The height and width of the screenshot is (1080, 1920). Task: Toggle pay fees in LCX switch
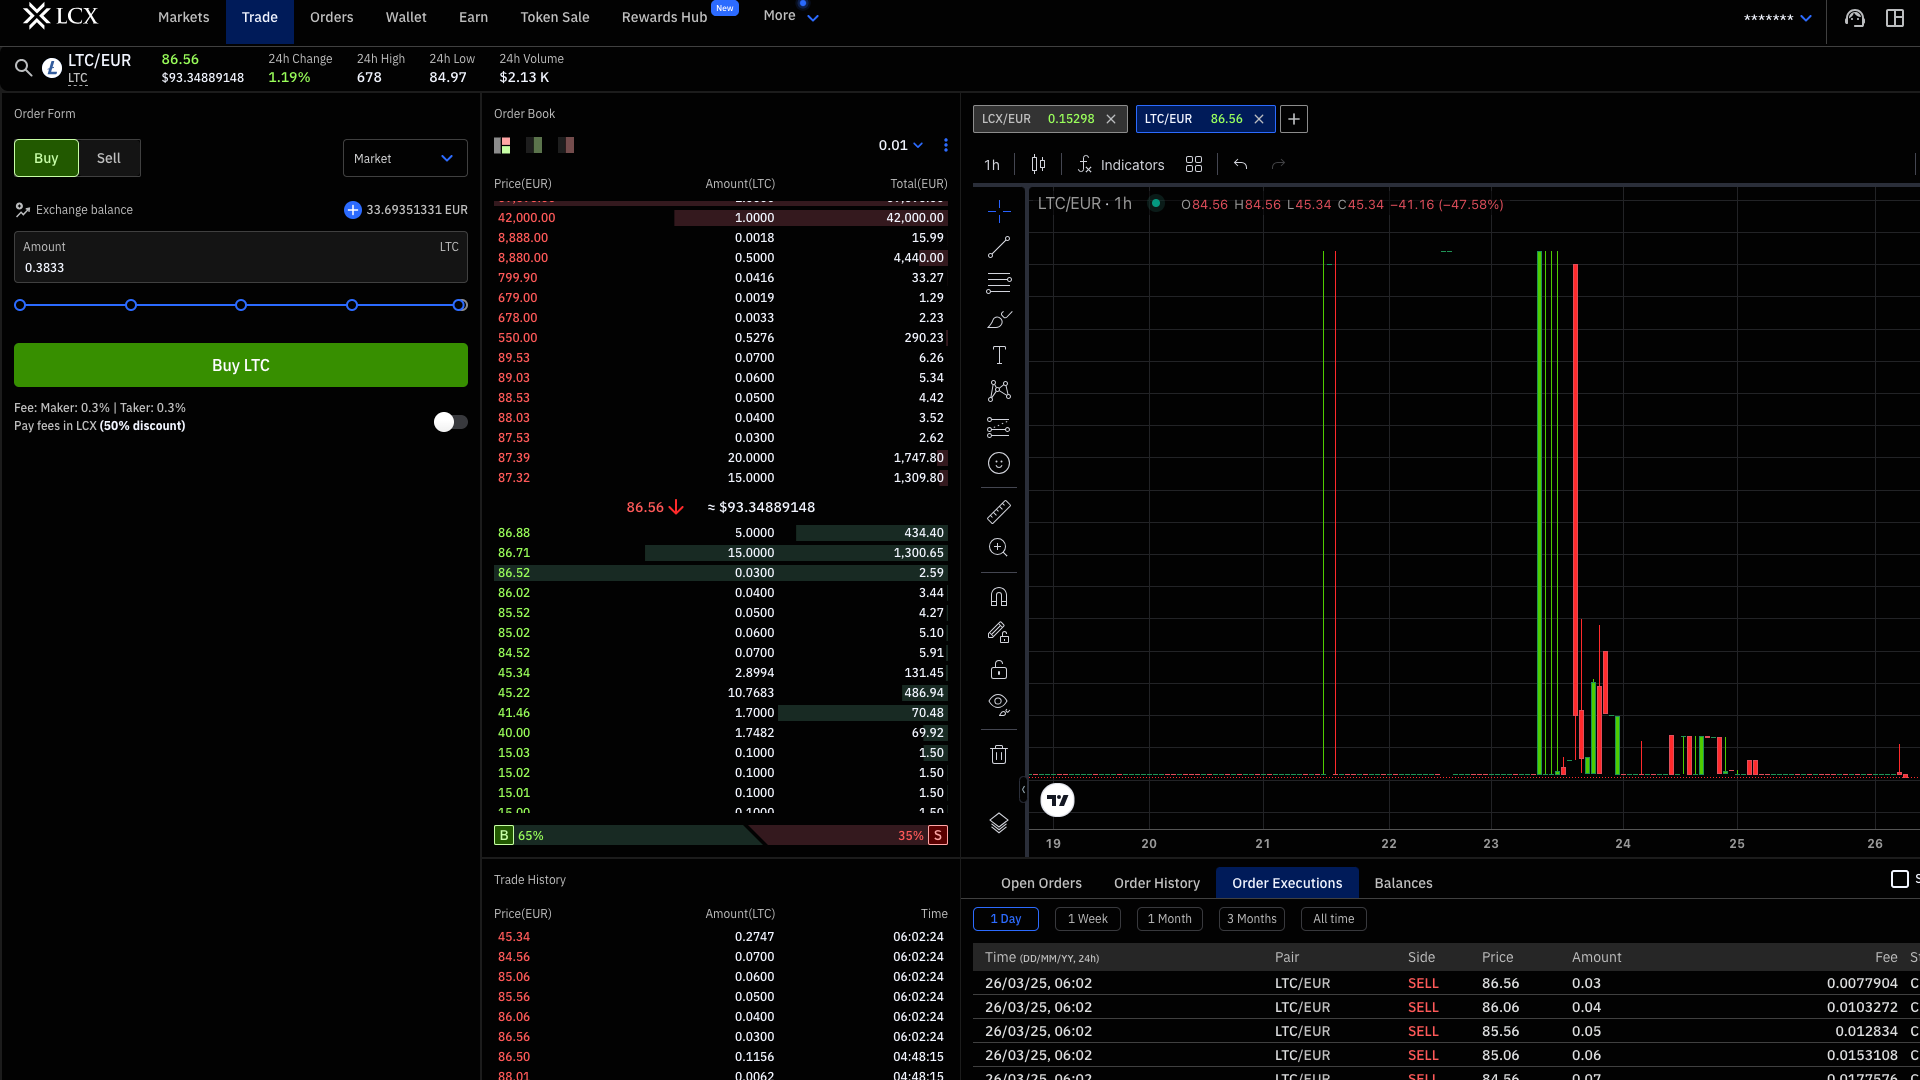[450, 422]
